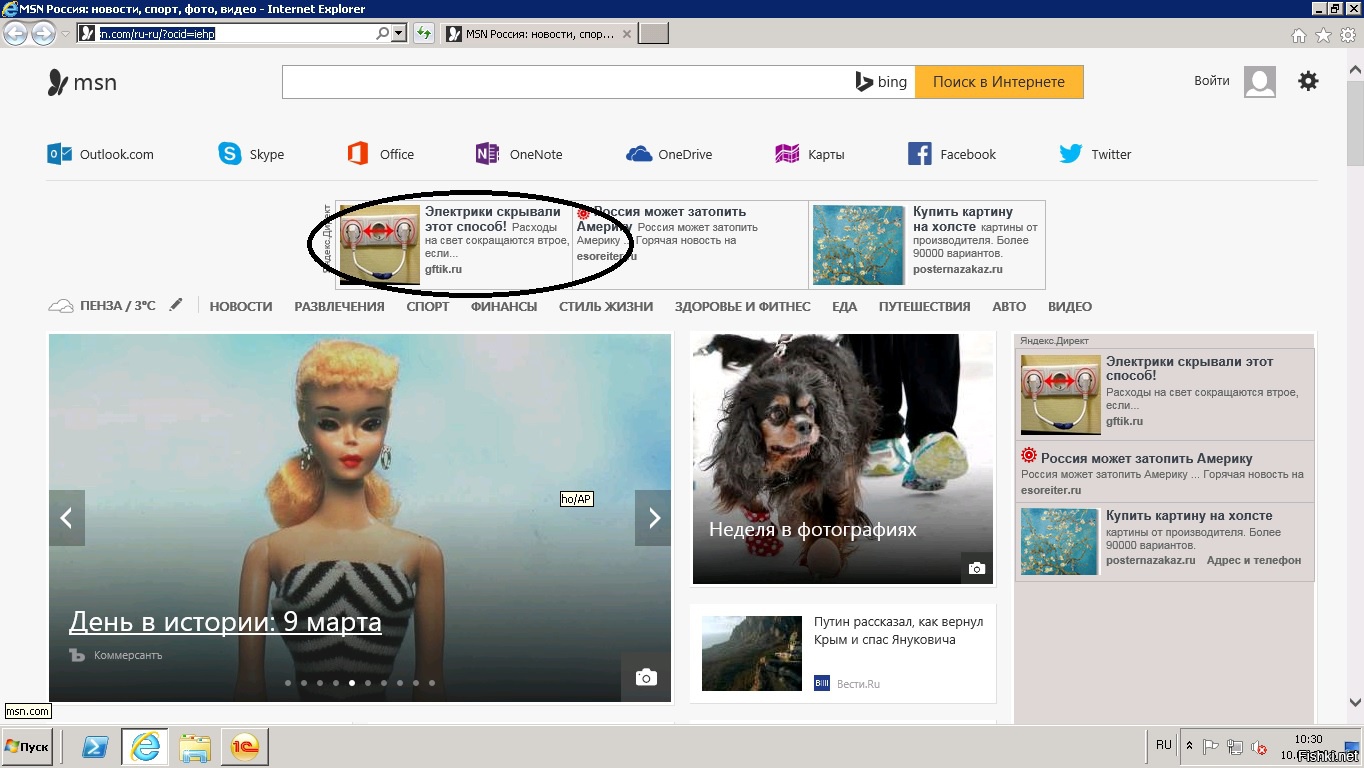Open sidebar ad Электрики скрывали этот способ
The height and width of the screenshot is (768, 1364).
point(1189,368)
